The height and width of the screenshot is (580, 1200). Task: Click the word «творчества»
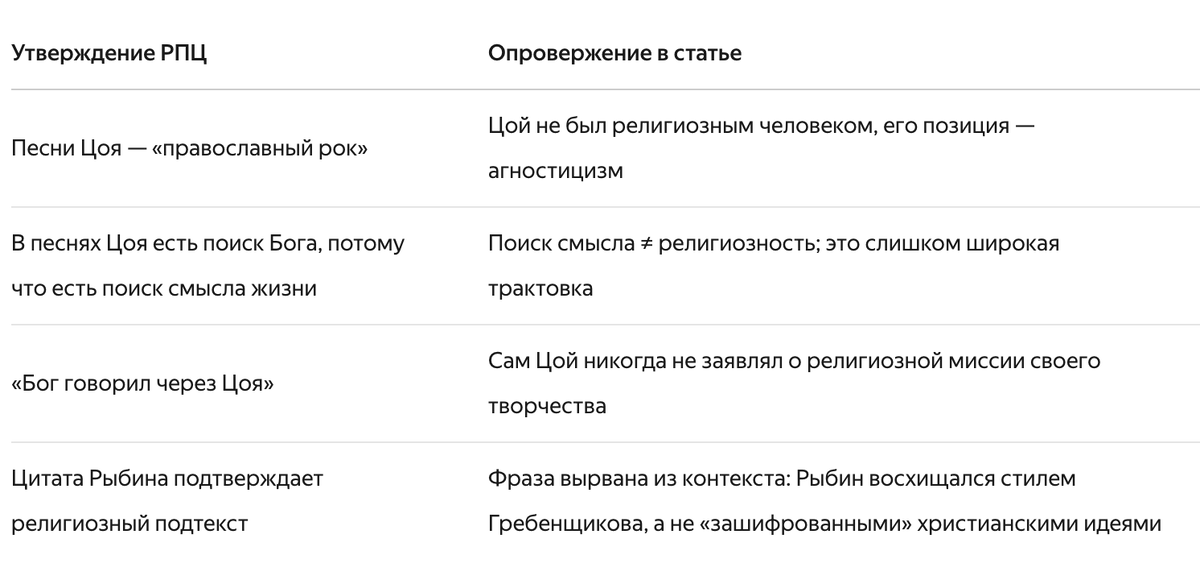tap(547, 406)
